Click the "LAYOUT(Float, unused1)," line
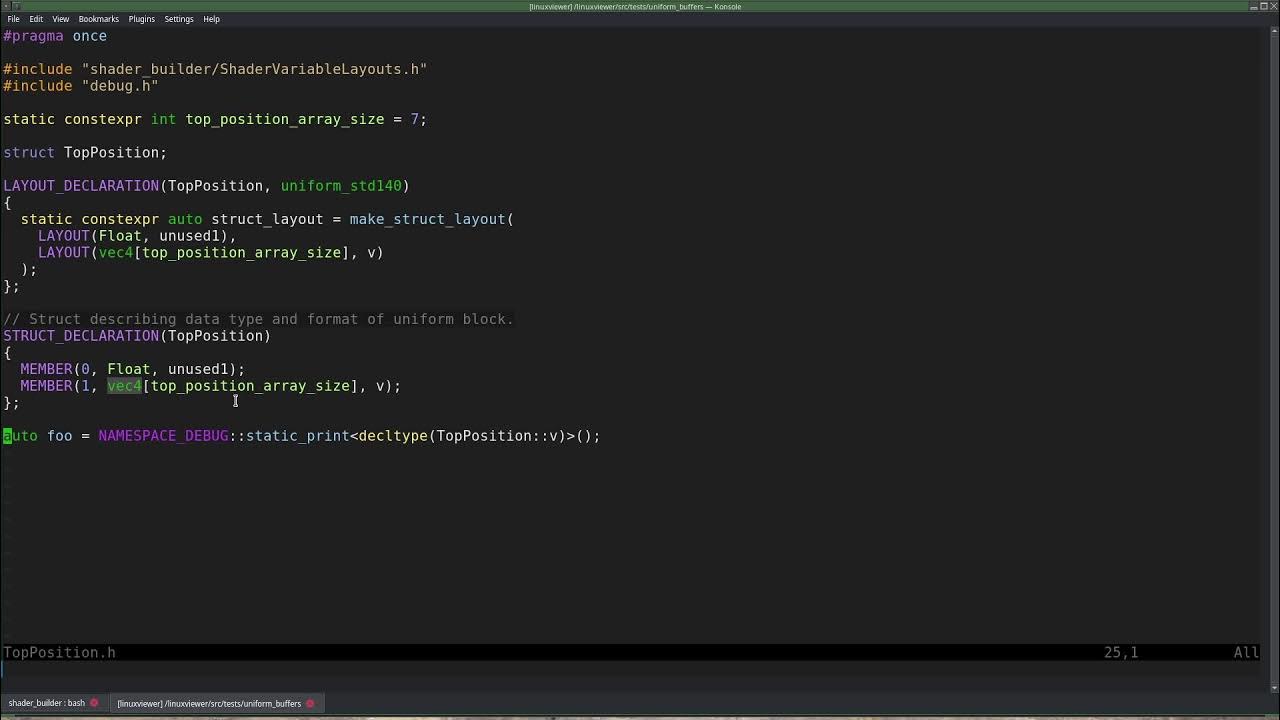 (137, 236)
